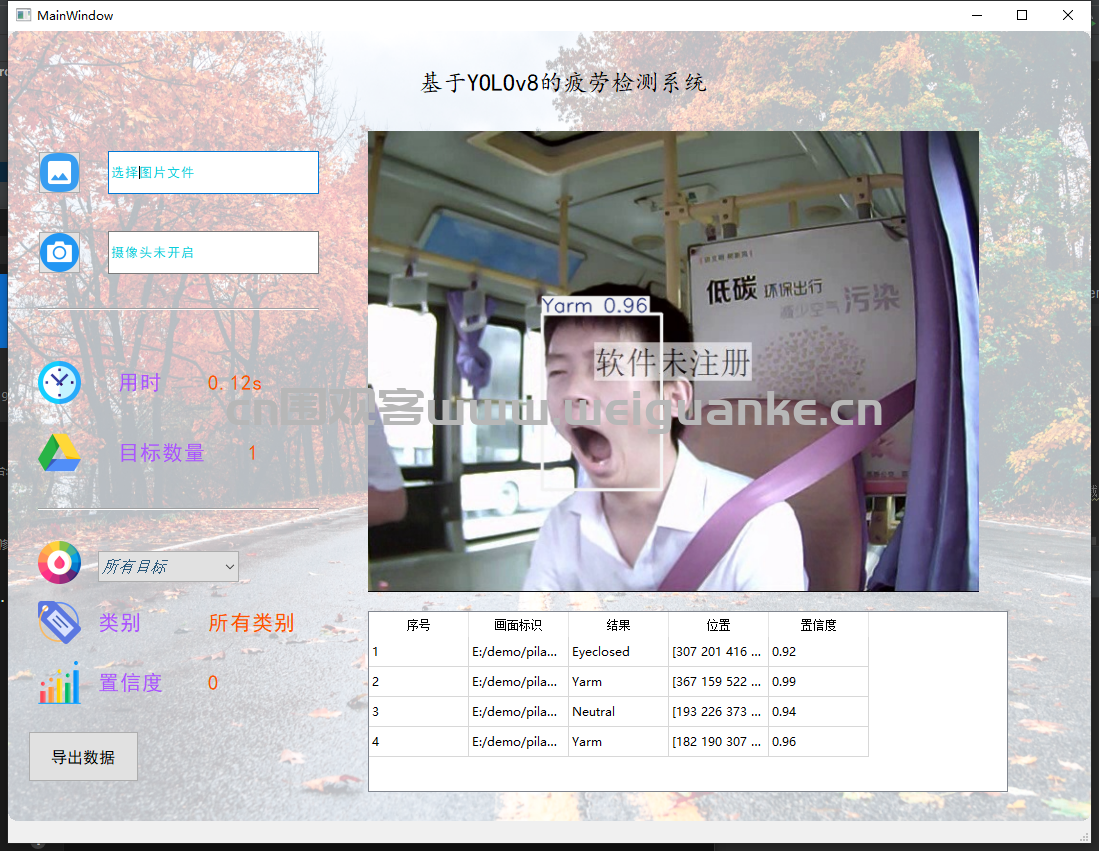Click the blue image file picker icon
Image resolution: width=1099 pixels, height=851 pixels.
point(59,173)
